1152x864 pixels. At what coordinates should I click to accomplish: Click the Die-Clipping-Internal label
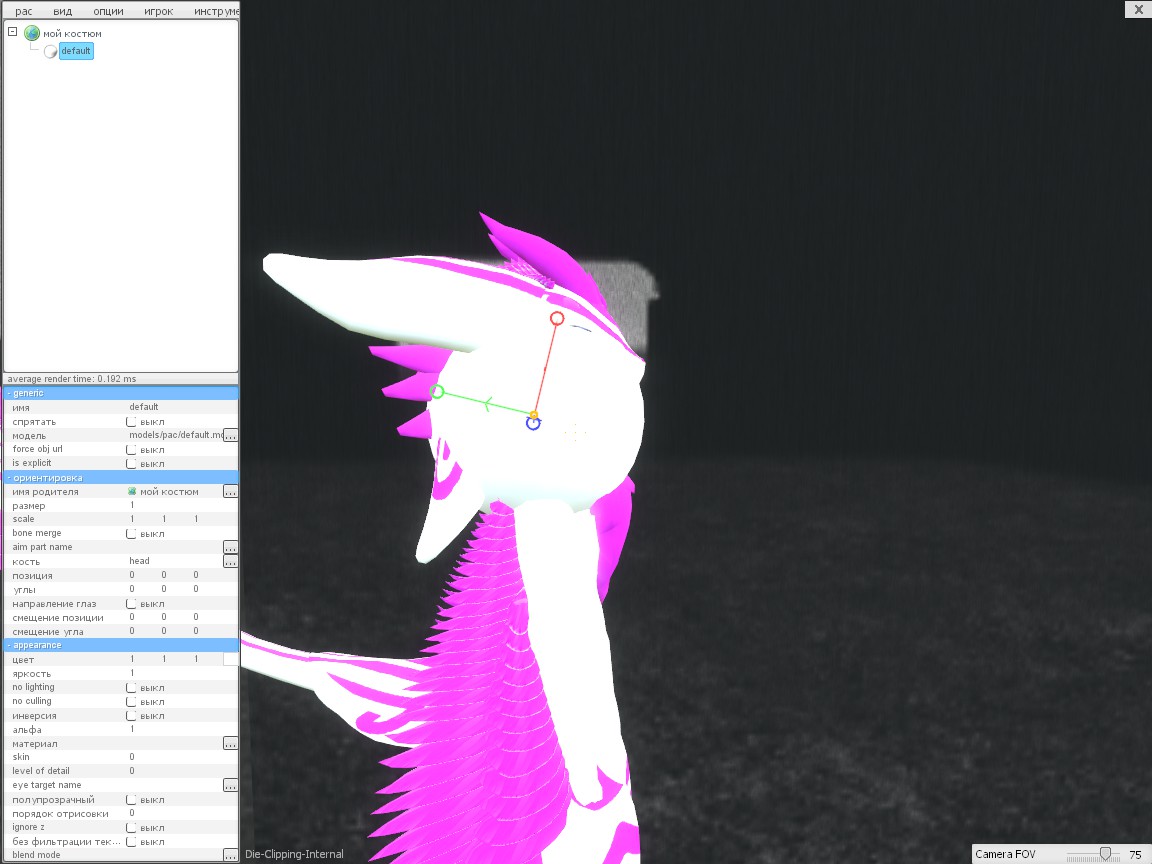(x=295, y=854)
